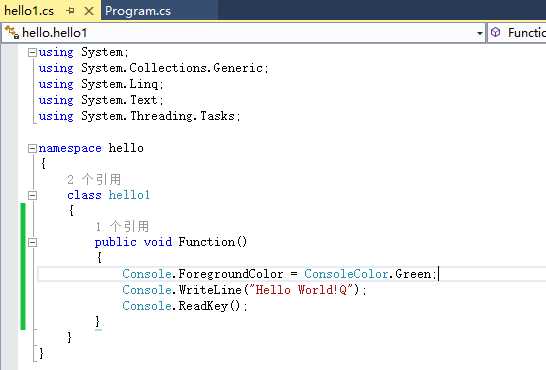
Task: Open the '2 个引用' CodeLens above class
Action: 94,180
